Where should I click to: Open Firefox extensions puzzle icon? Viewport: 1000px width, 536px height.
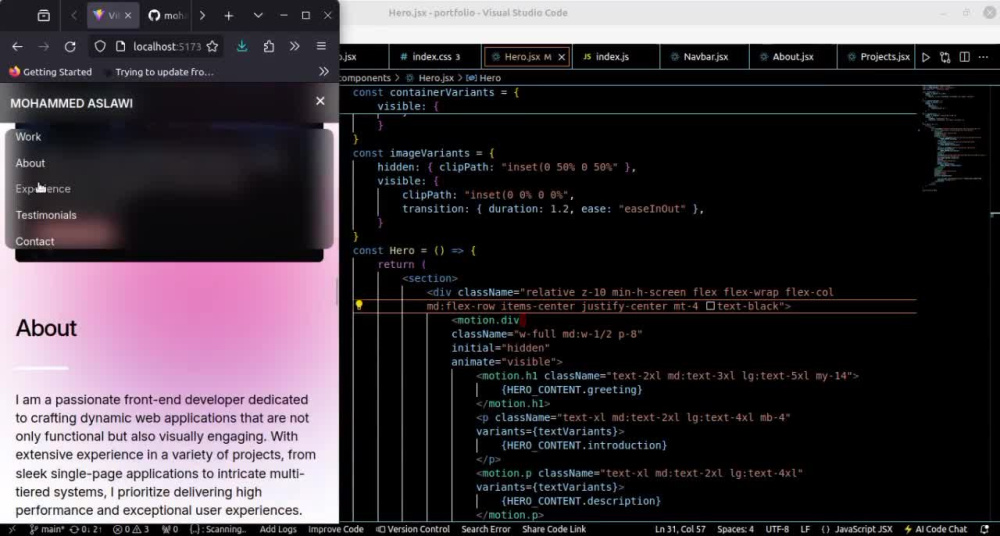click(268, 46)
